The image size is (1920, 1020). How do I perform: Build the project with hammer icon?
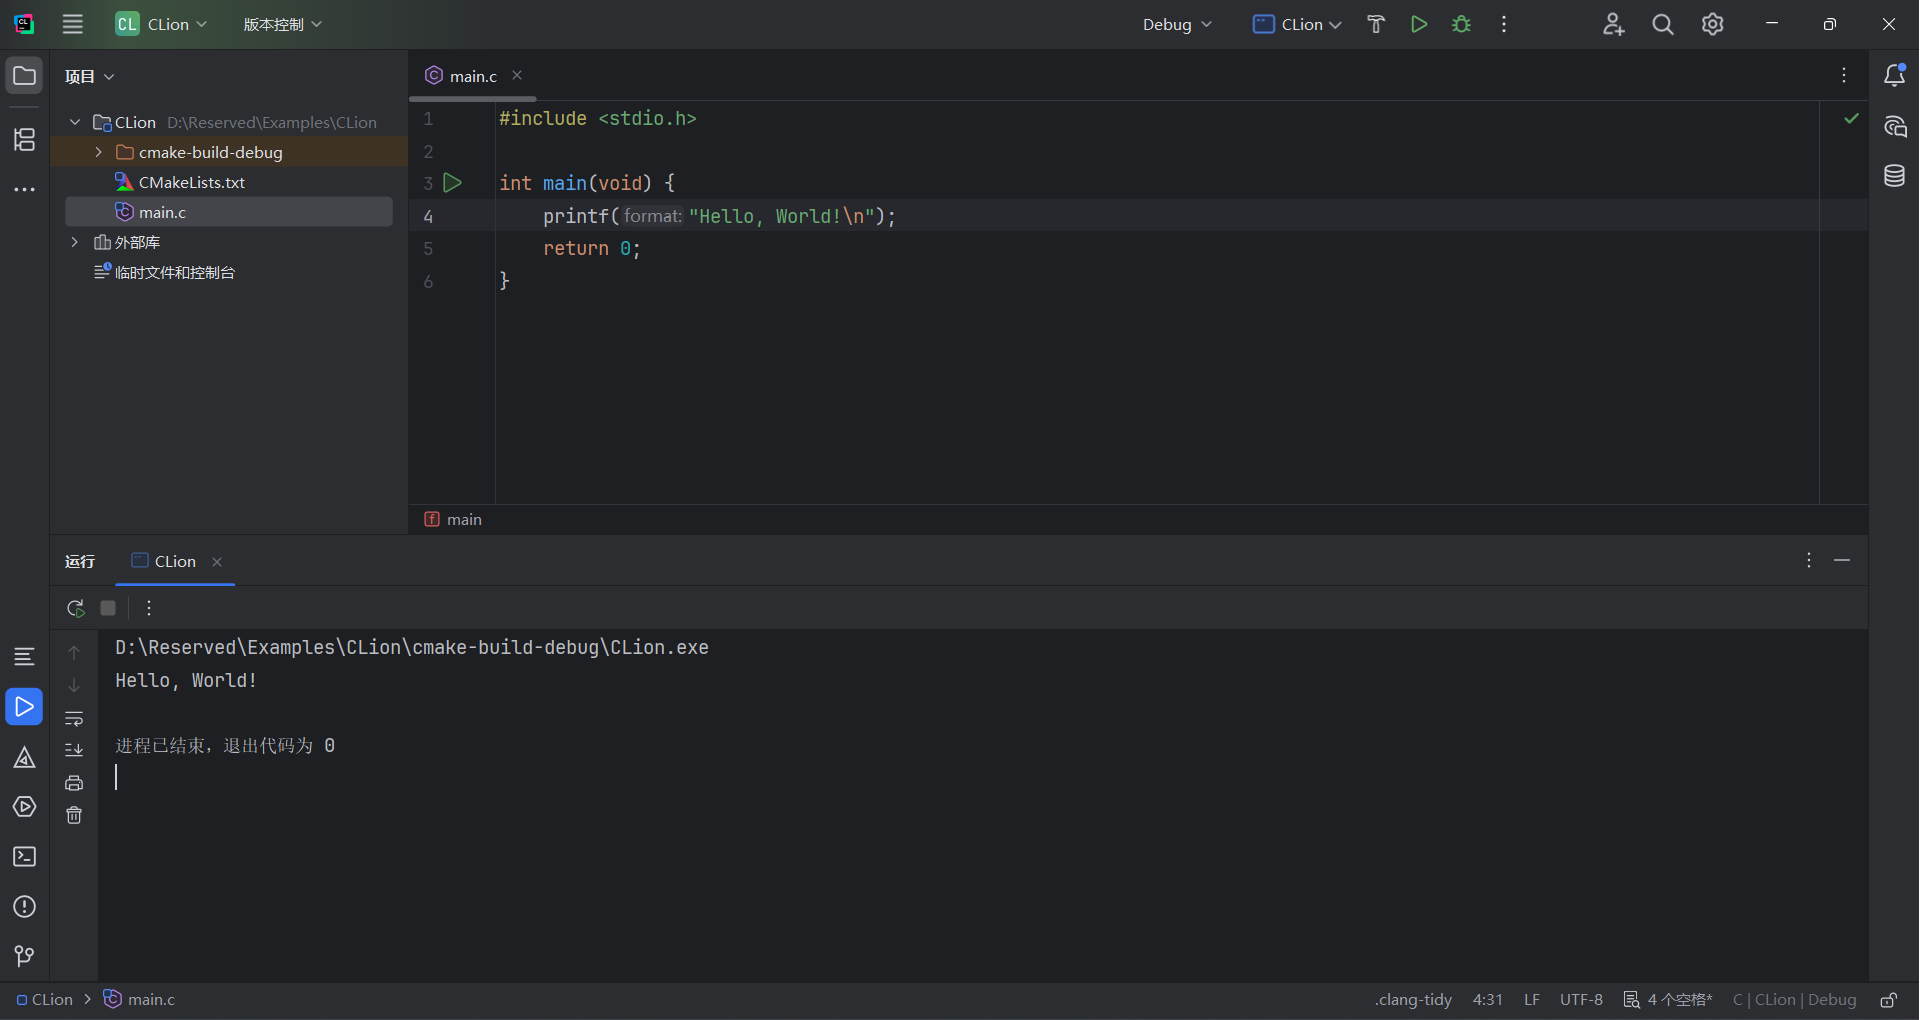tap(1377, 24)
